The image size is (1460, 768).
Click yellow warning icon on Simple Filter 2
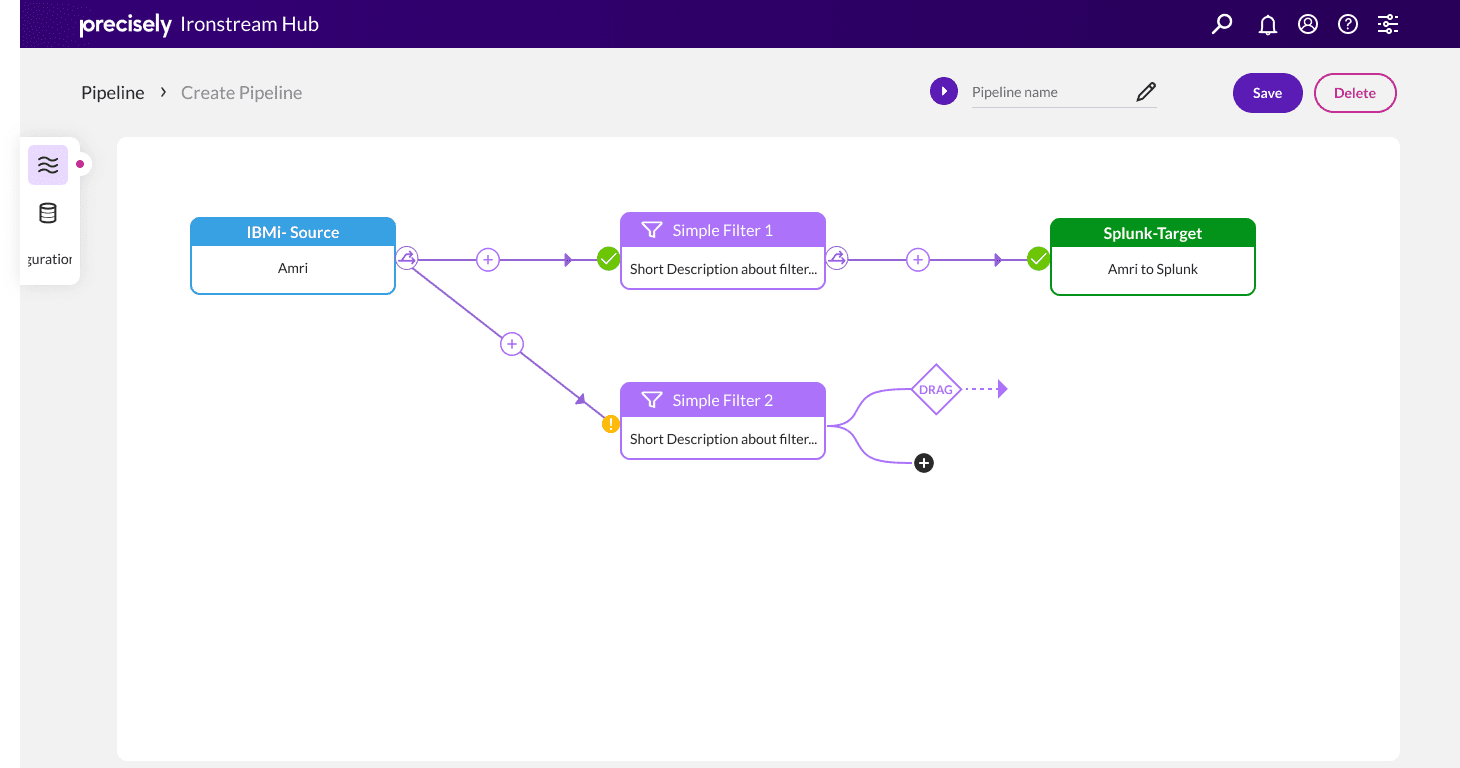click(610, 424)
